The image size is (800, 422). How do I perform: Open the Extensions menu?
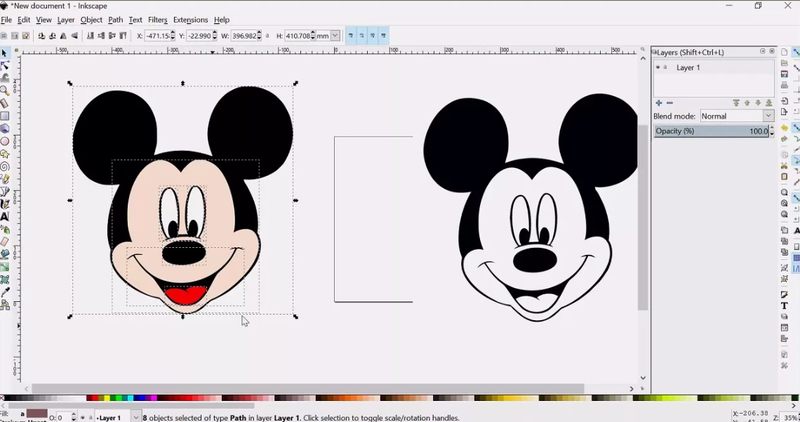tap(190, 20)
